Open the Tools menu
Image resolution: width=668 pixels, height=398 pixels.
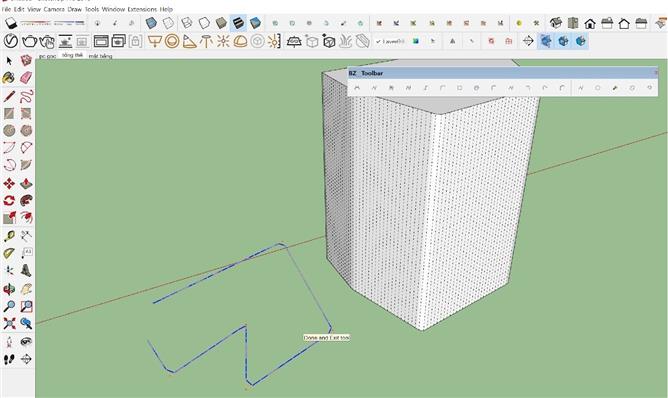coord(92,9)
